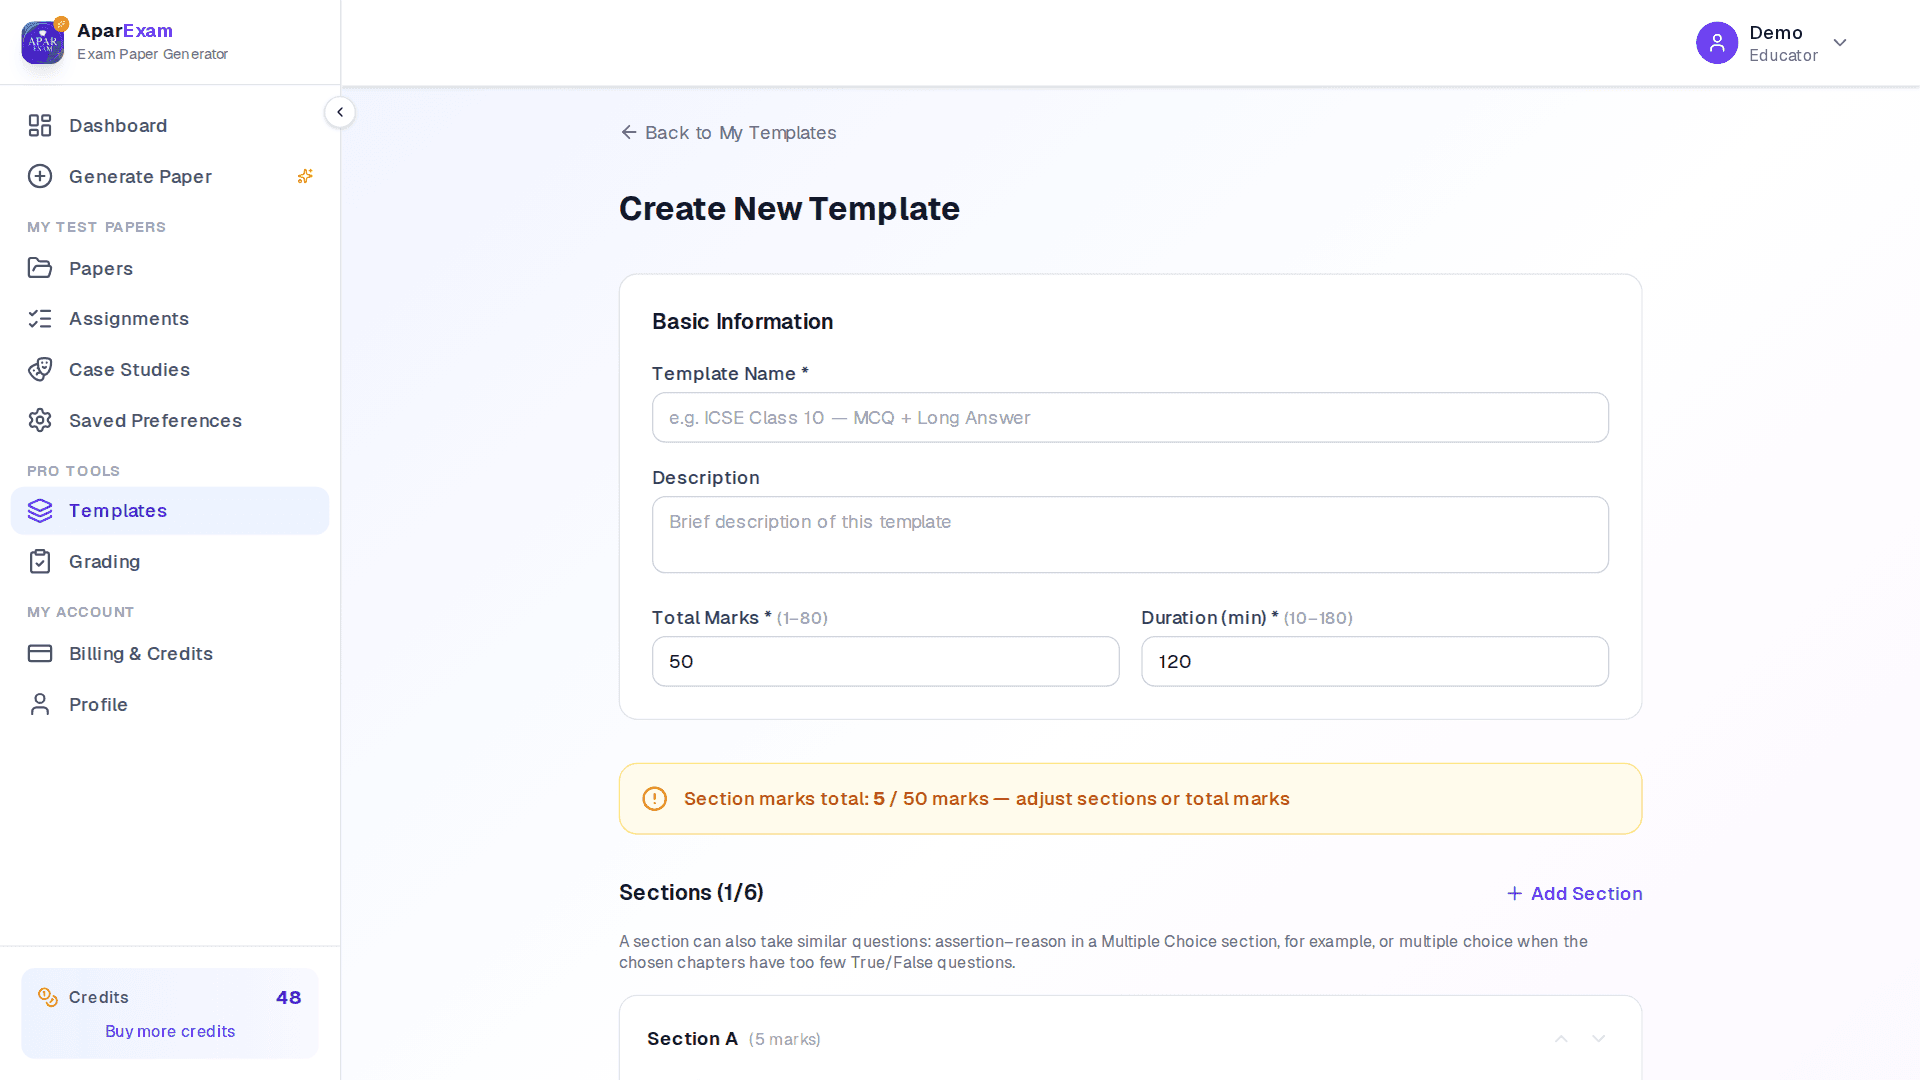This screenshot has width=1920, height=1080.
Task: Click the Profile person icon
Action: 40,704
